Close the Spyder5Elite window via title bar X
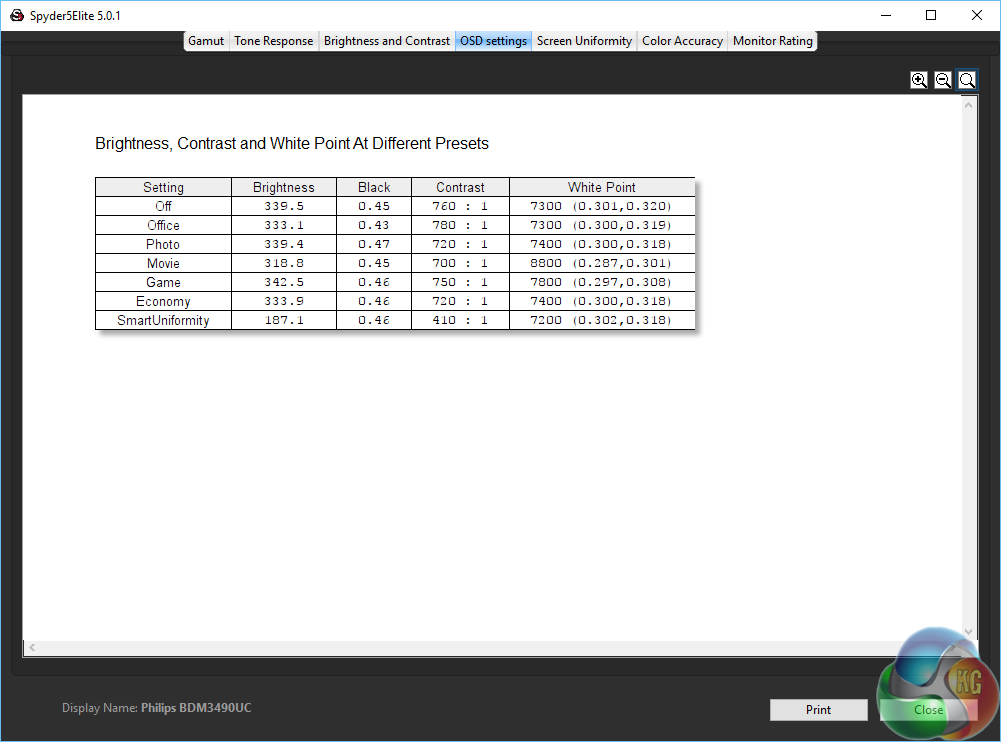The width and height of the screenshot is (1001, 742). (977, 15)
